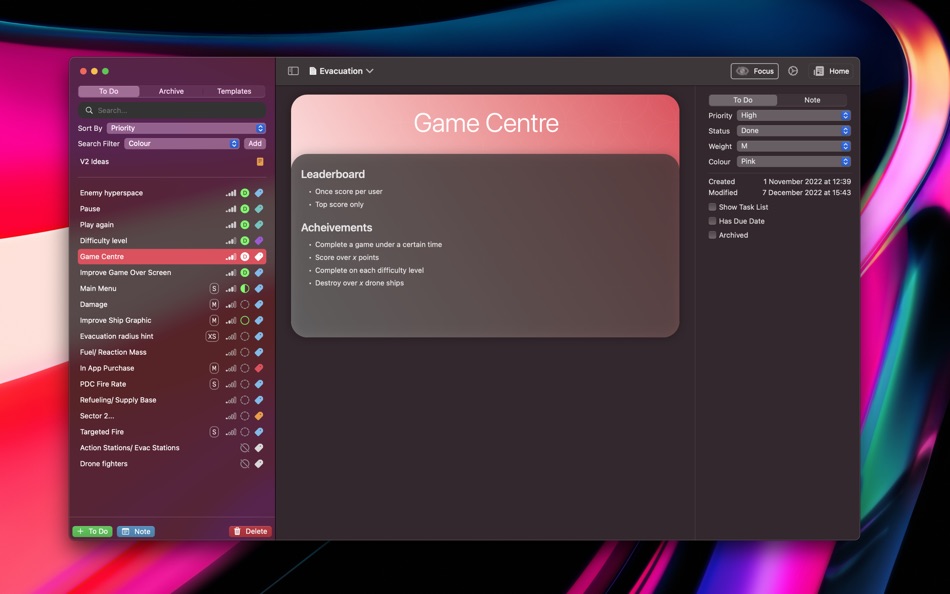
Task: Select the inspector Note tab
Action: click(x=812, y=100)
